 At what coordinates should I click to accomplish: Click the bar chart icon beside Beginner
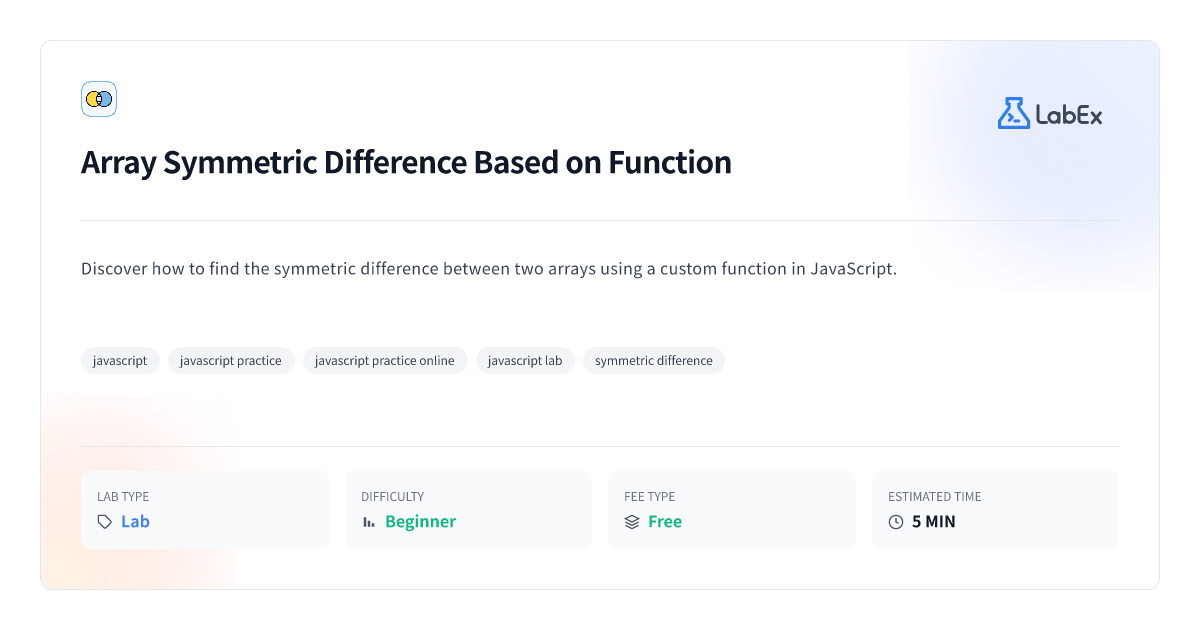tap(369, 522)
